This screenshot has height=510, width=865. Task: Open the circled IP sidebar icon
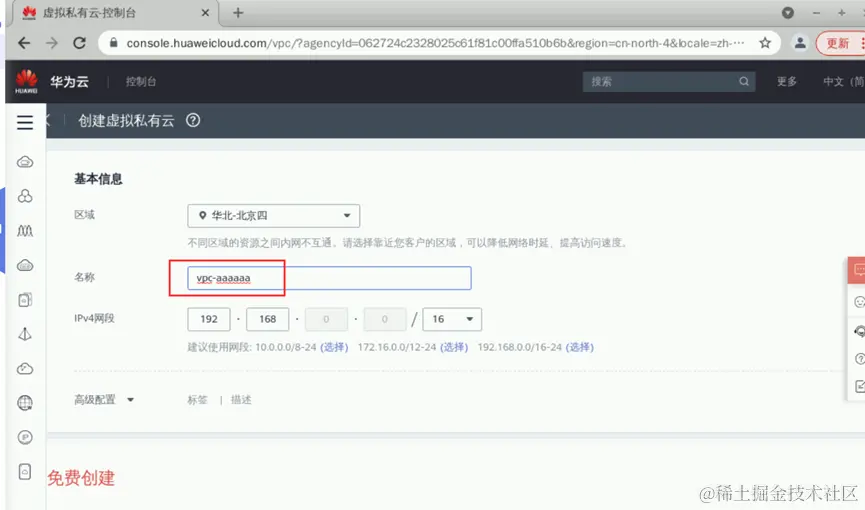(25, 437)
